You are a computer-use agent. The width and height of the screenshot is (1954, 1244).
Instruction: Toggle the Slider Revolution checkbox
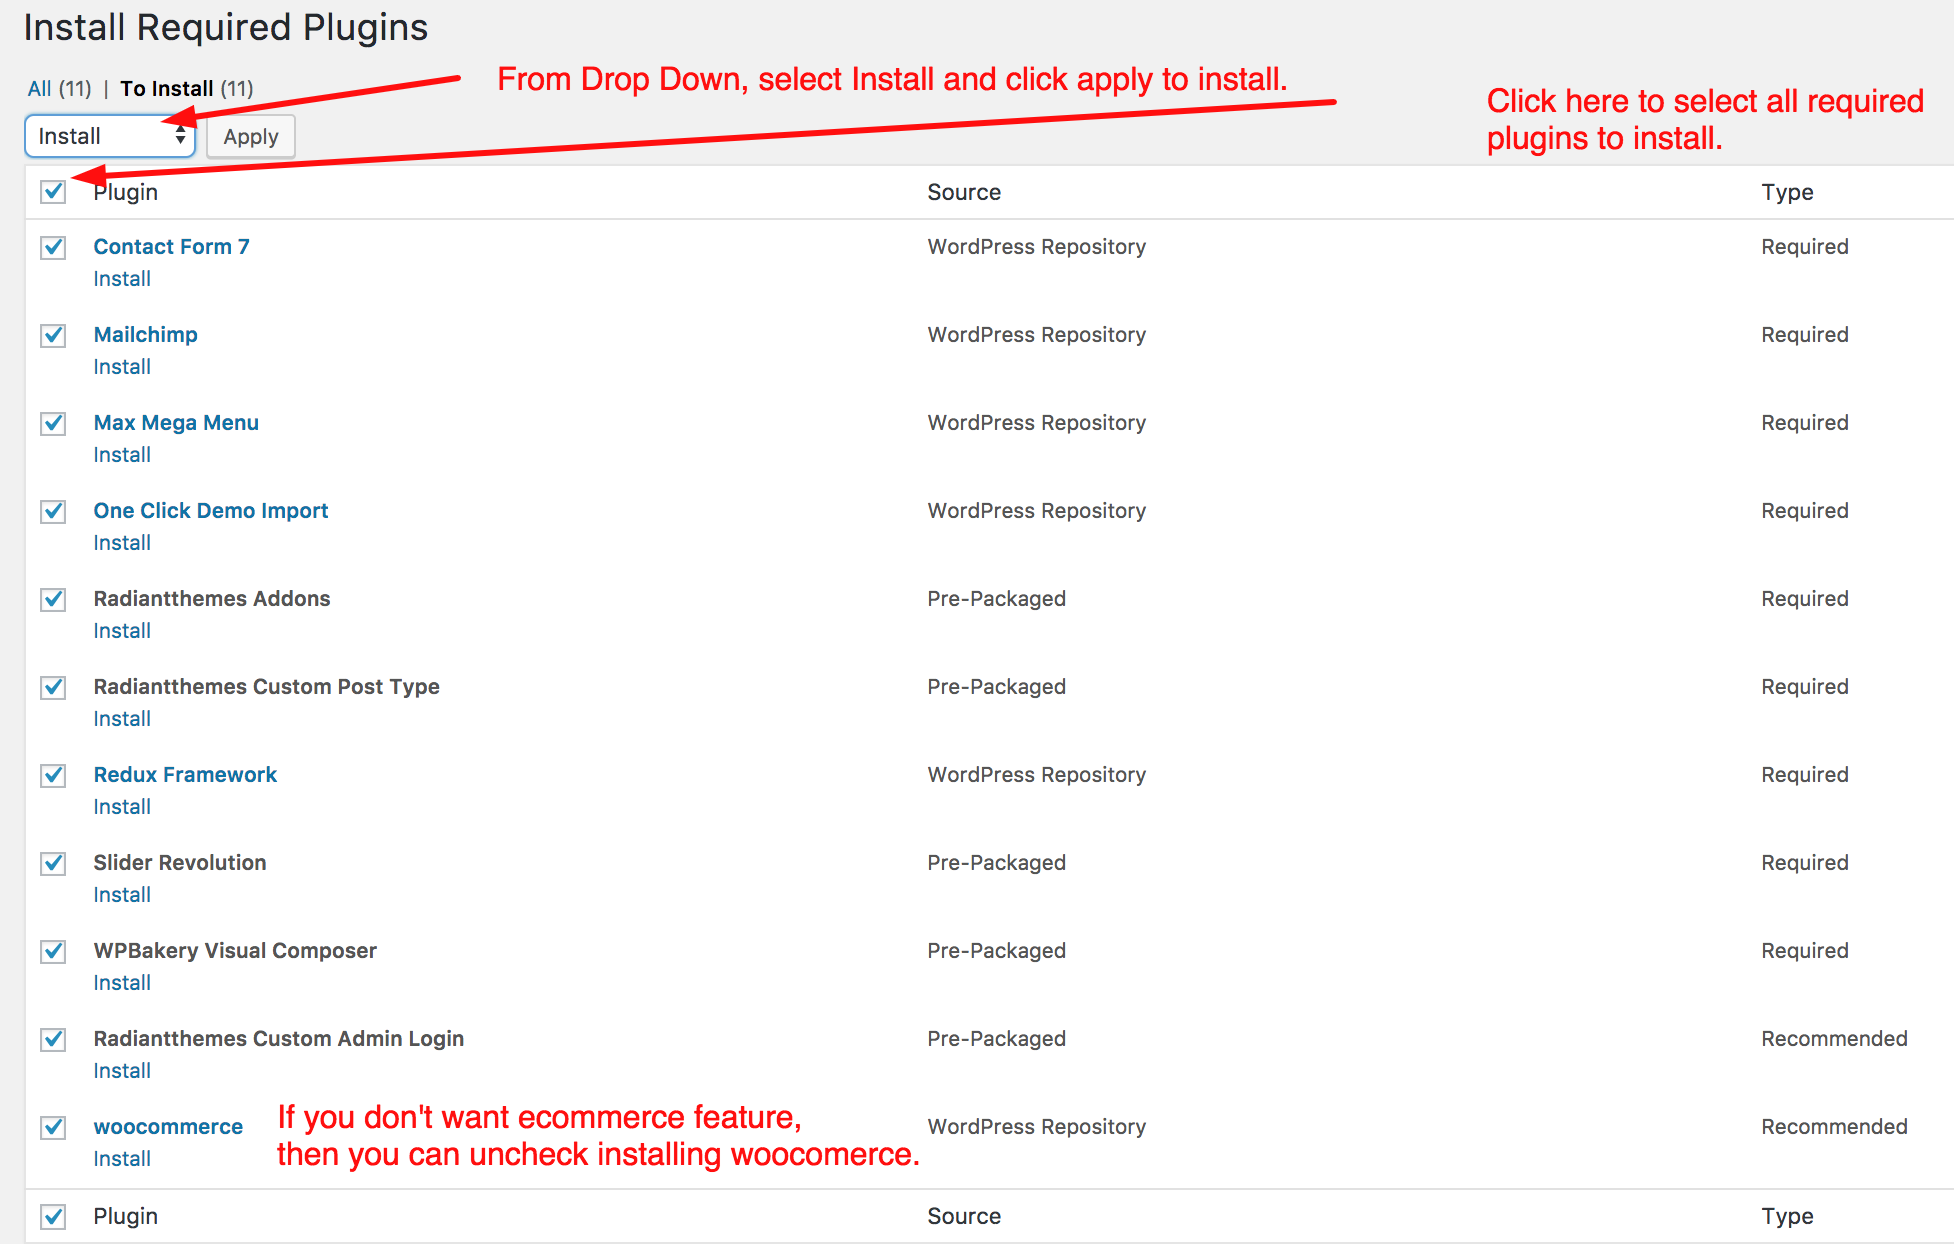pos(54,863)
